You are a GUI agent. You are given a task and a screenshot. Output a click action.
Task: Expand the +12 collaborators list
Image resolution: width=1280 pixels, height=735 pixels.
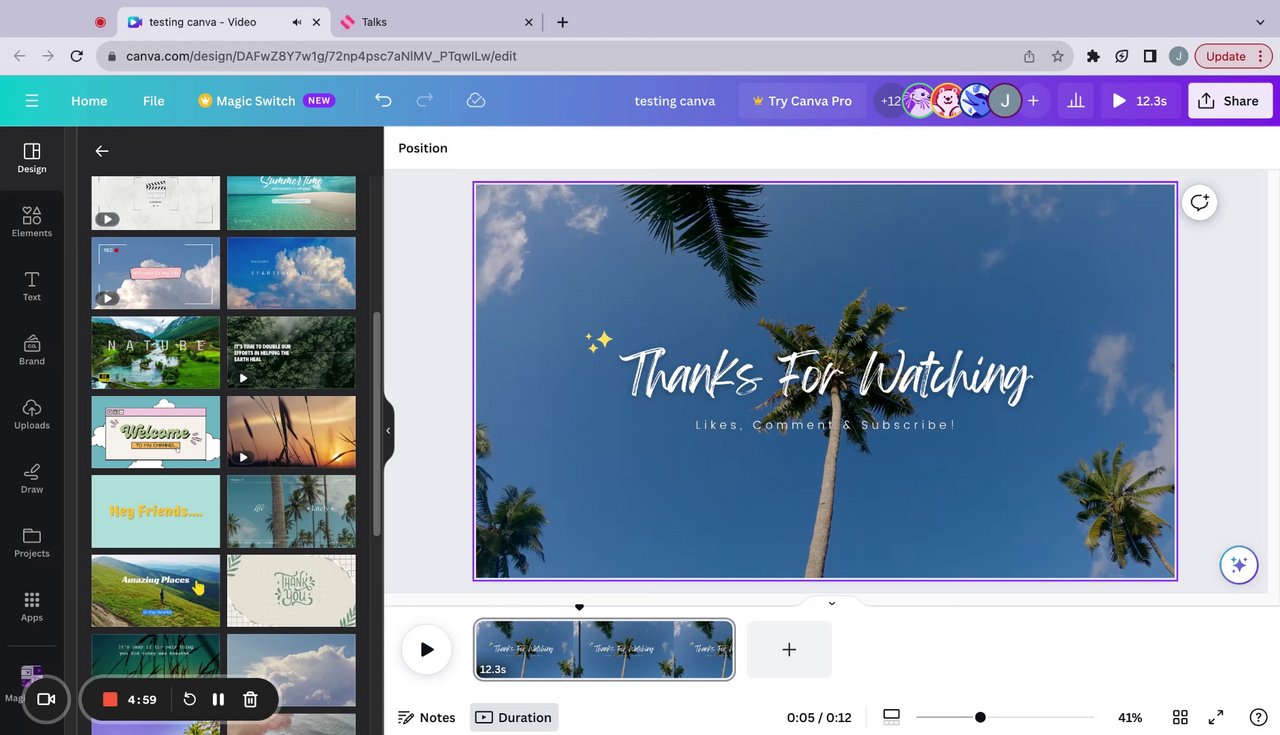(x=889, y=100)
